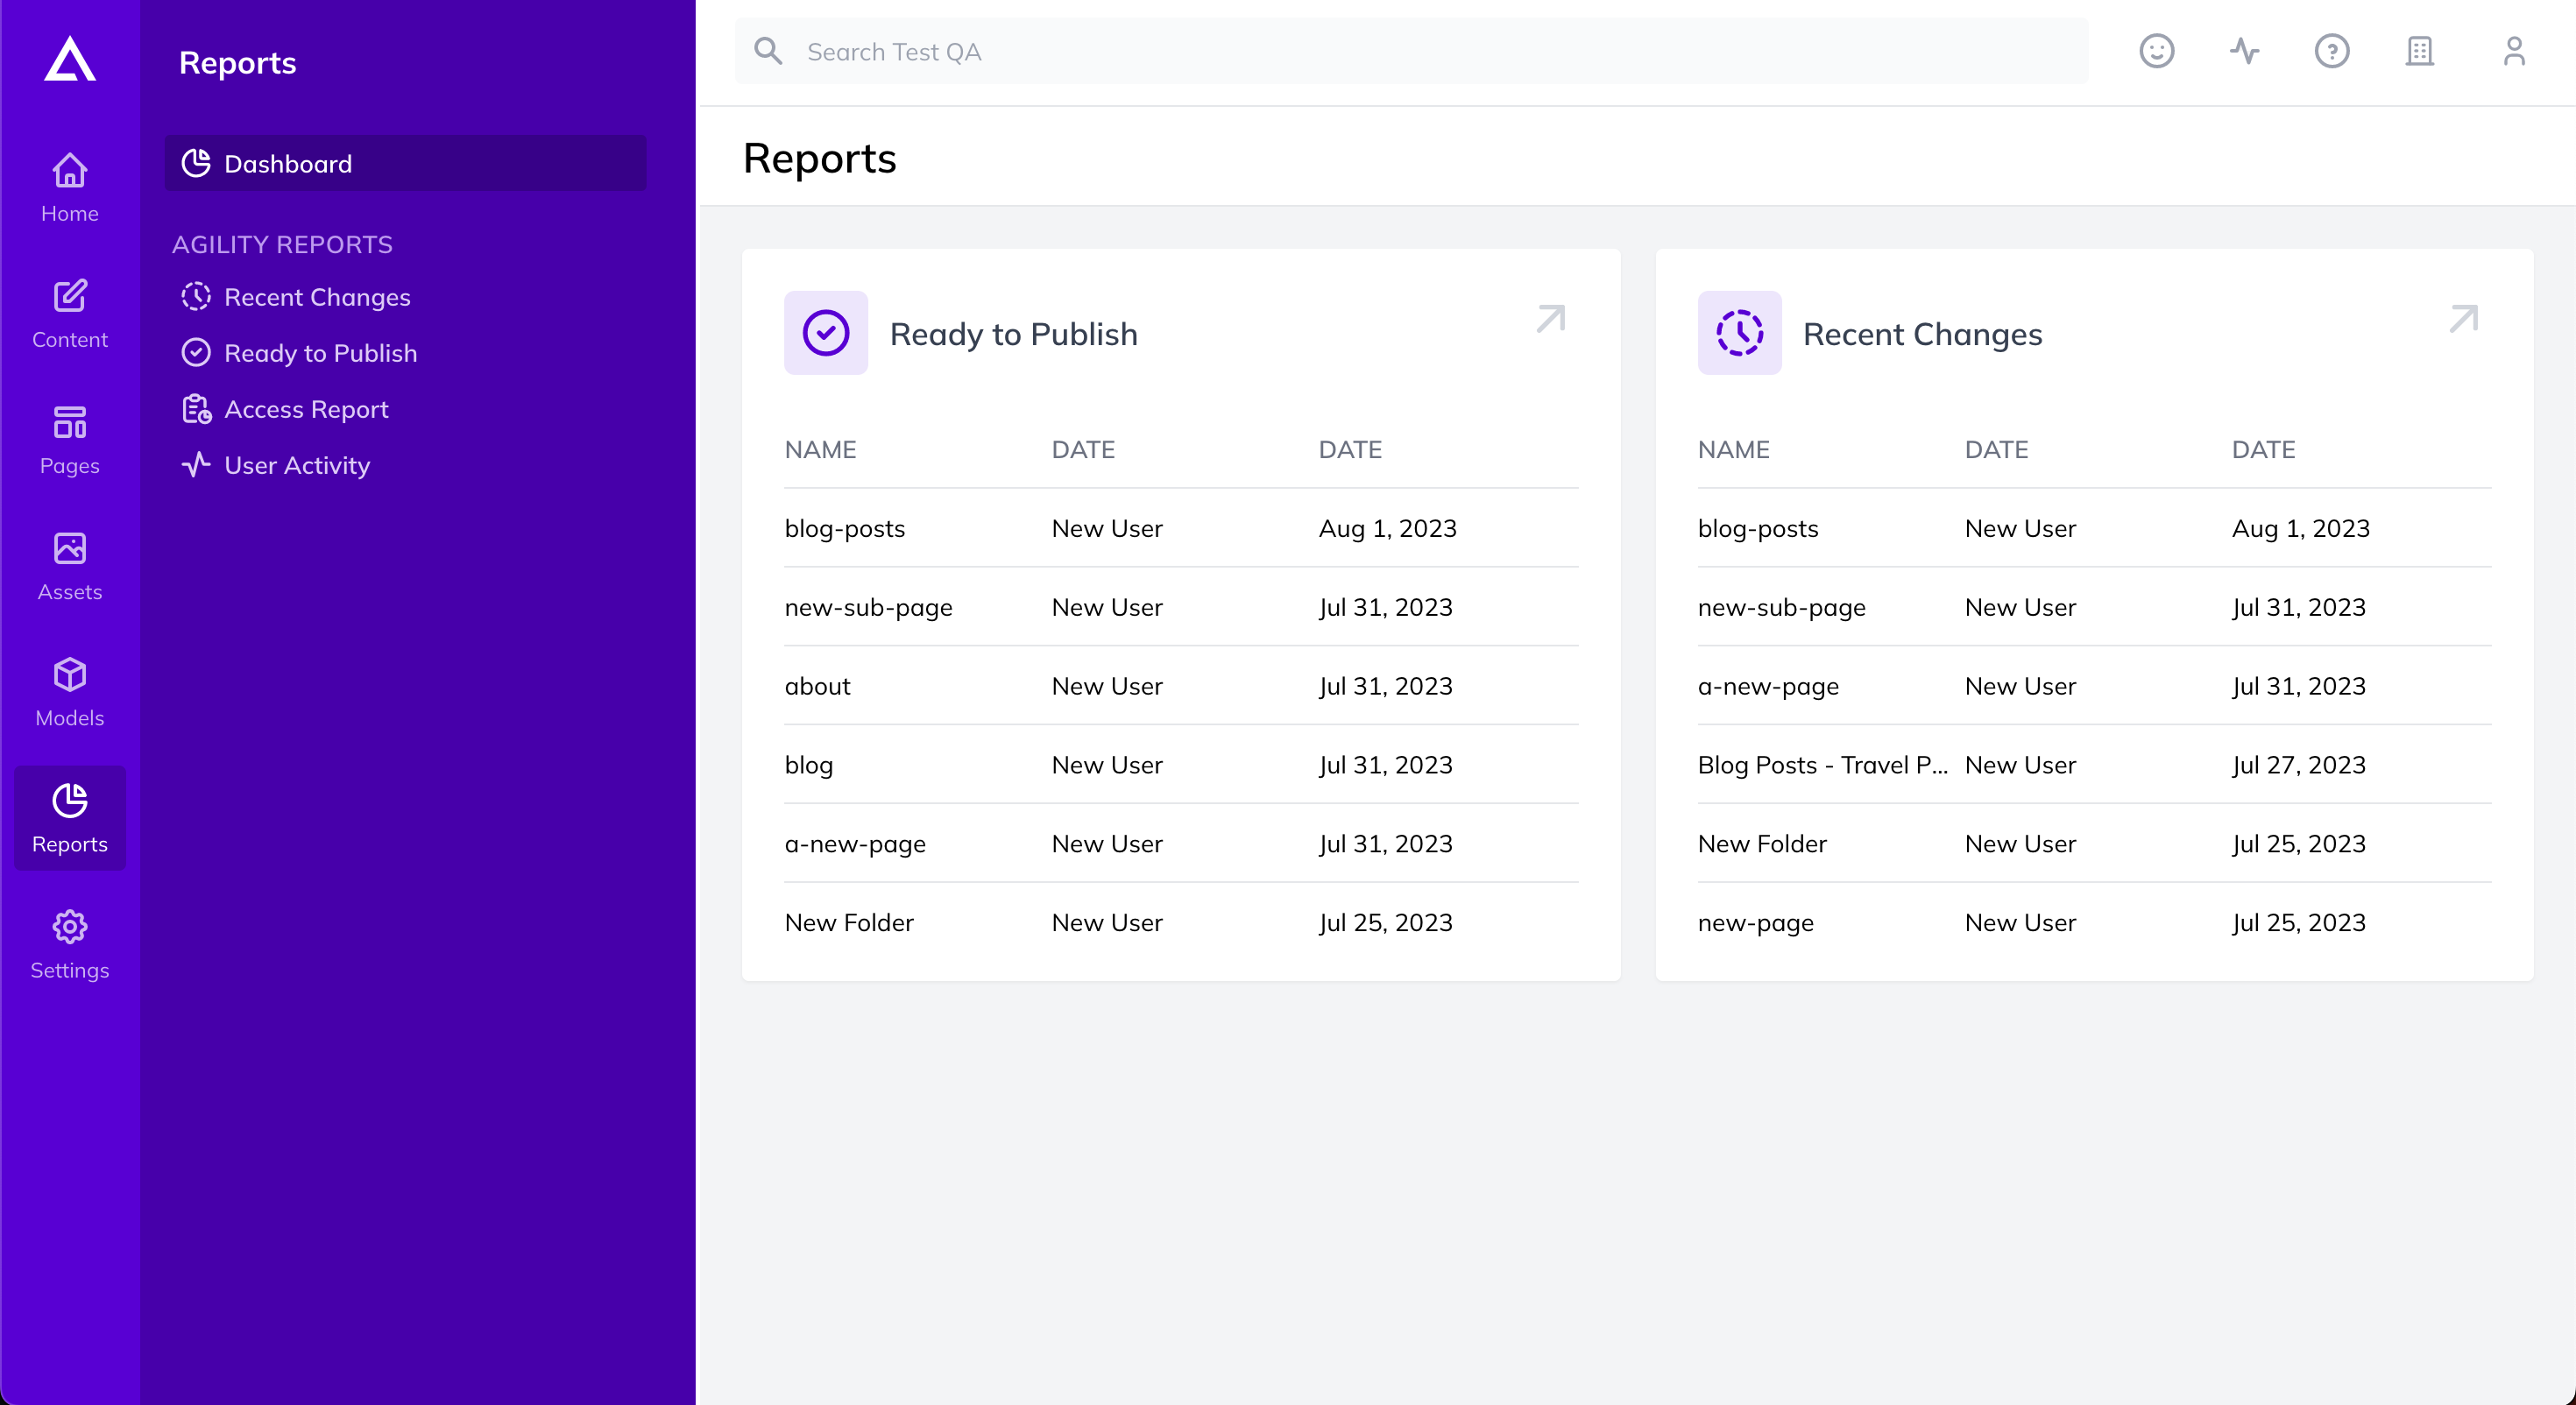
Task: Click New Folder in Recent Changes table
Action: pos(1763,844)
